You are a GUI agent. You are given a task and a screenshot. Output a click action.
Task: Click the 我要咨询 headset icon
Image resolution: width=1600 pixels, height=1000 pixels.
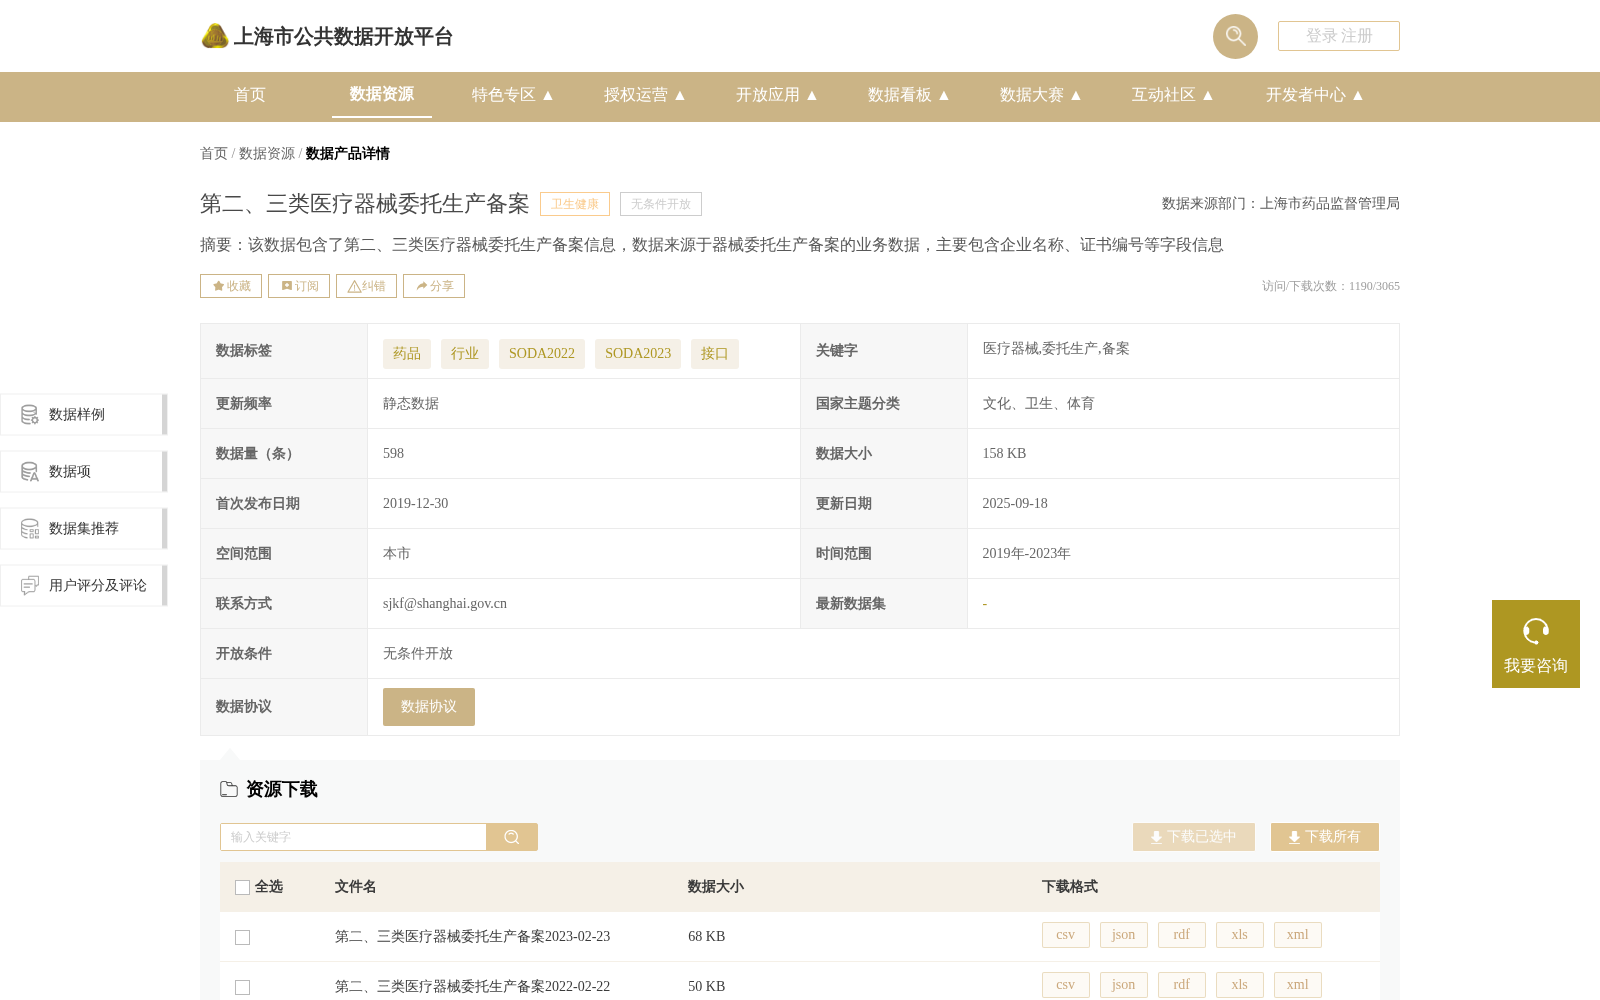pyautogui.click(x=1536, y=631)
